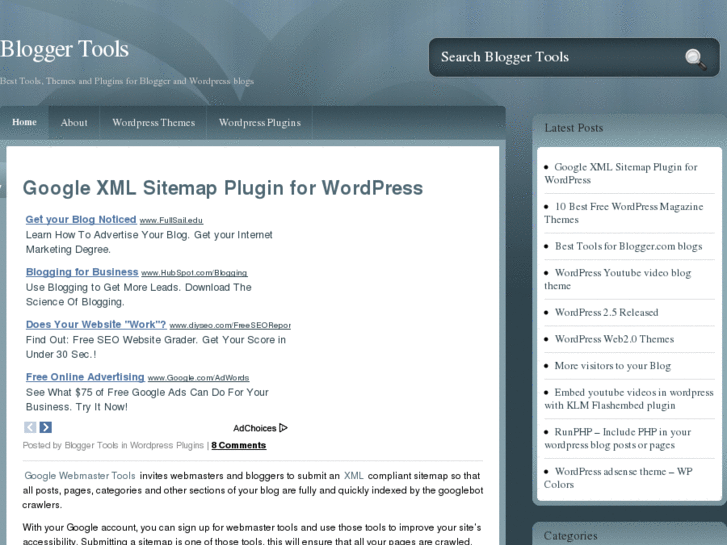Click the Categories sidebar heading

[x=570, y=536]
